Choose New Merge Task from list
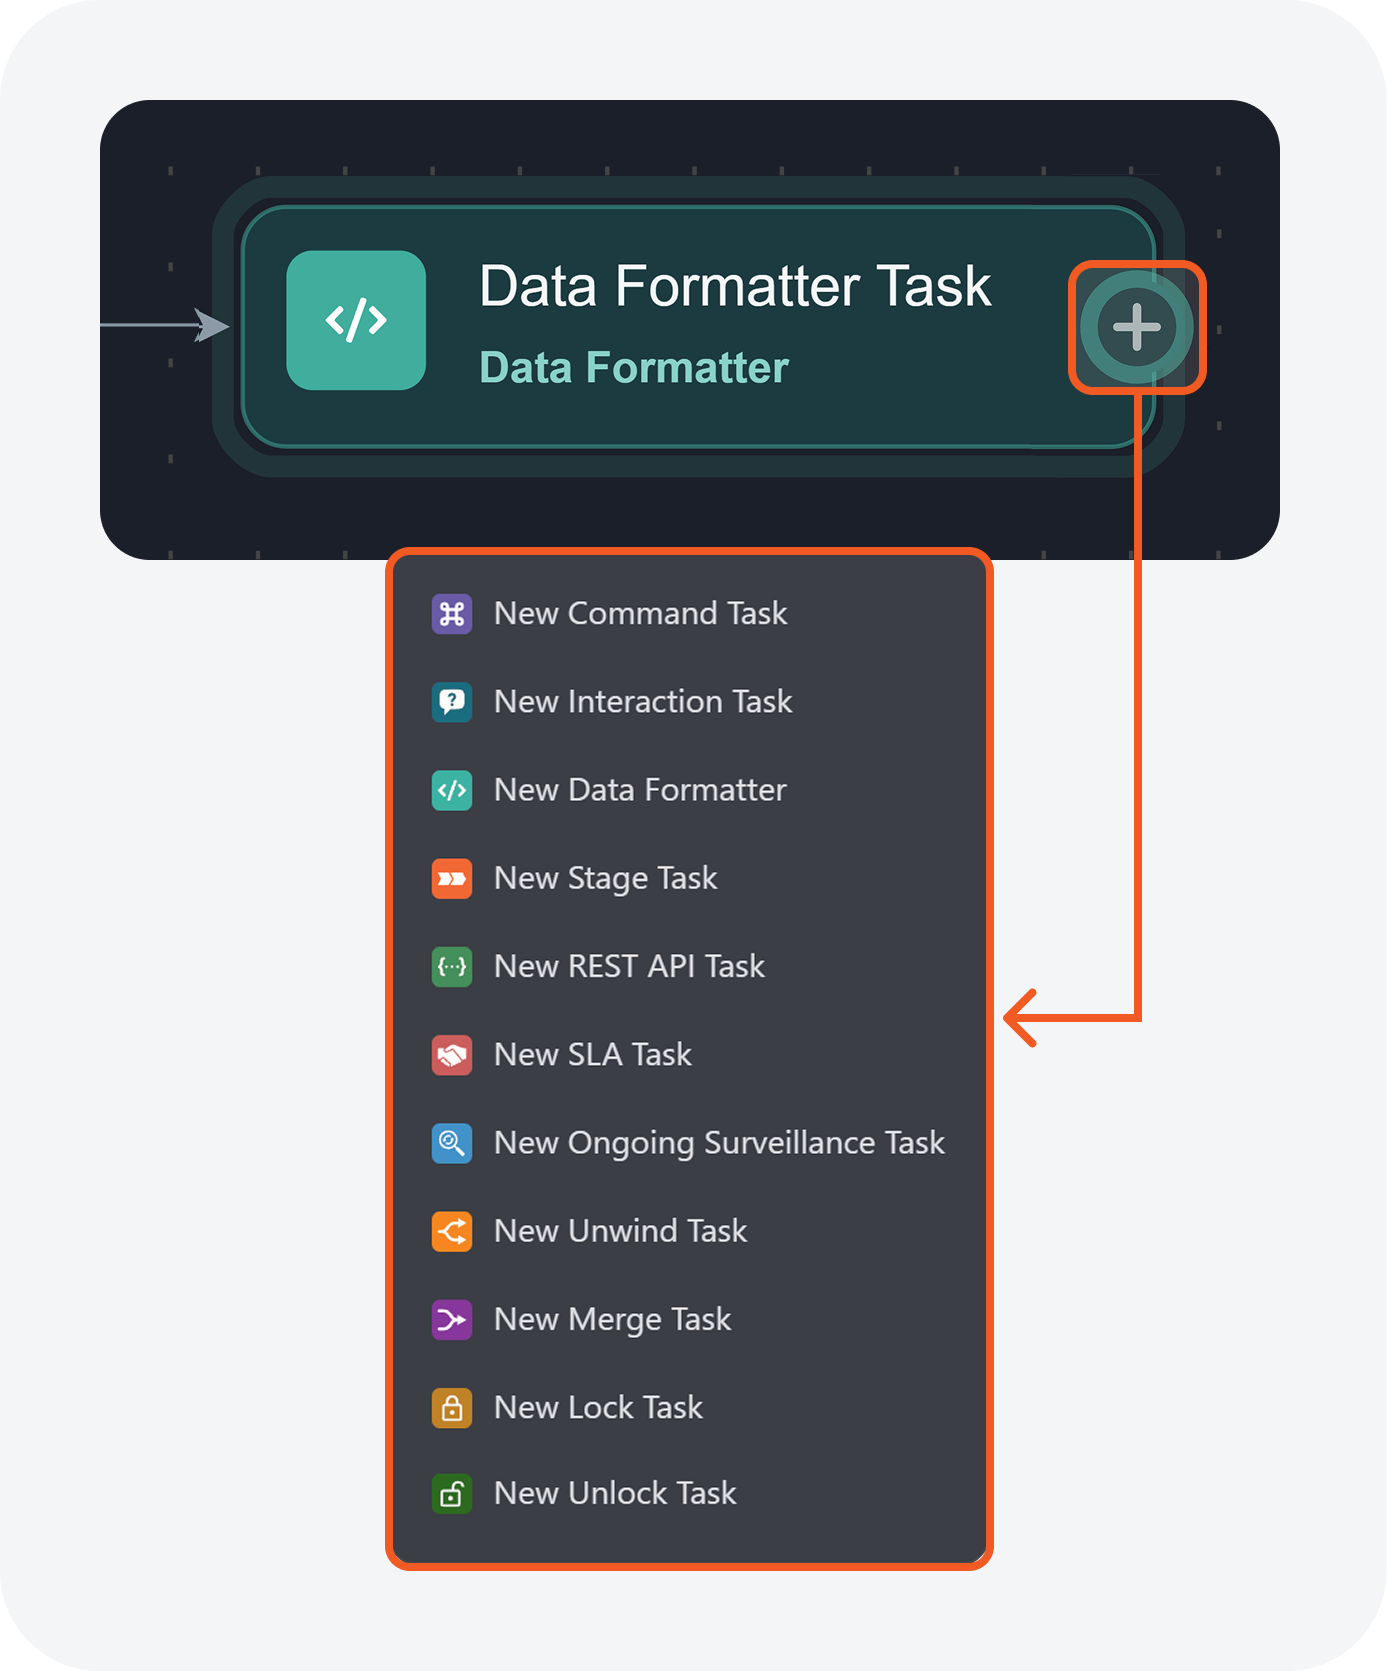Image resolution: width=1387 pixels, height=1671 pixels. pyautogui.click(x=612, y=1320)
